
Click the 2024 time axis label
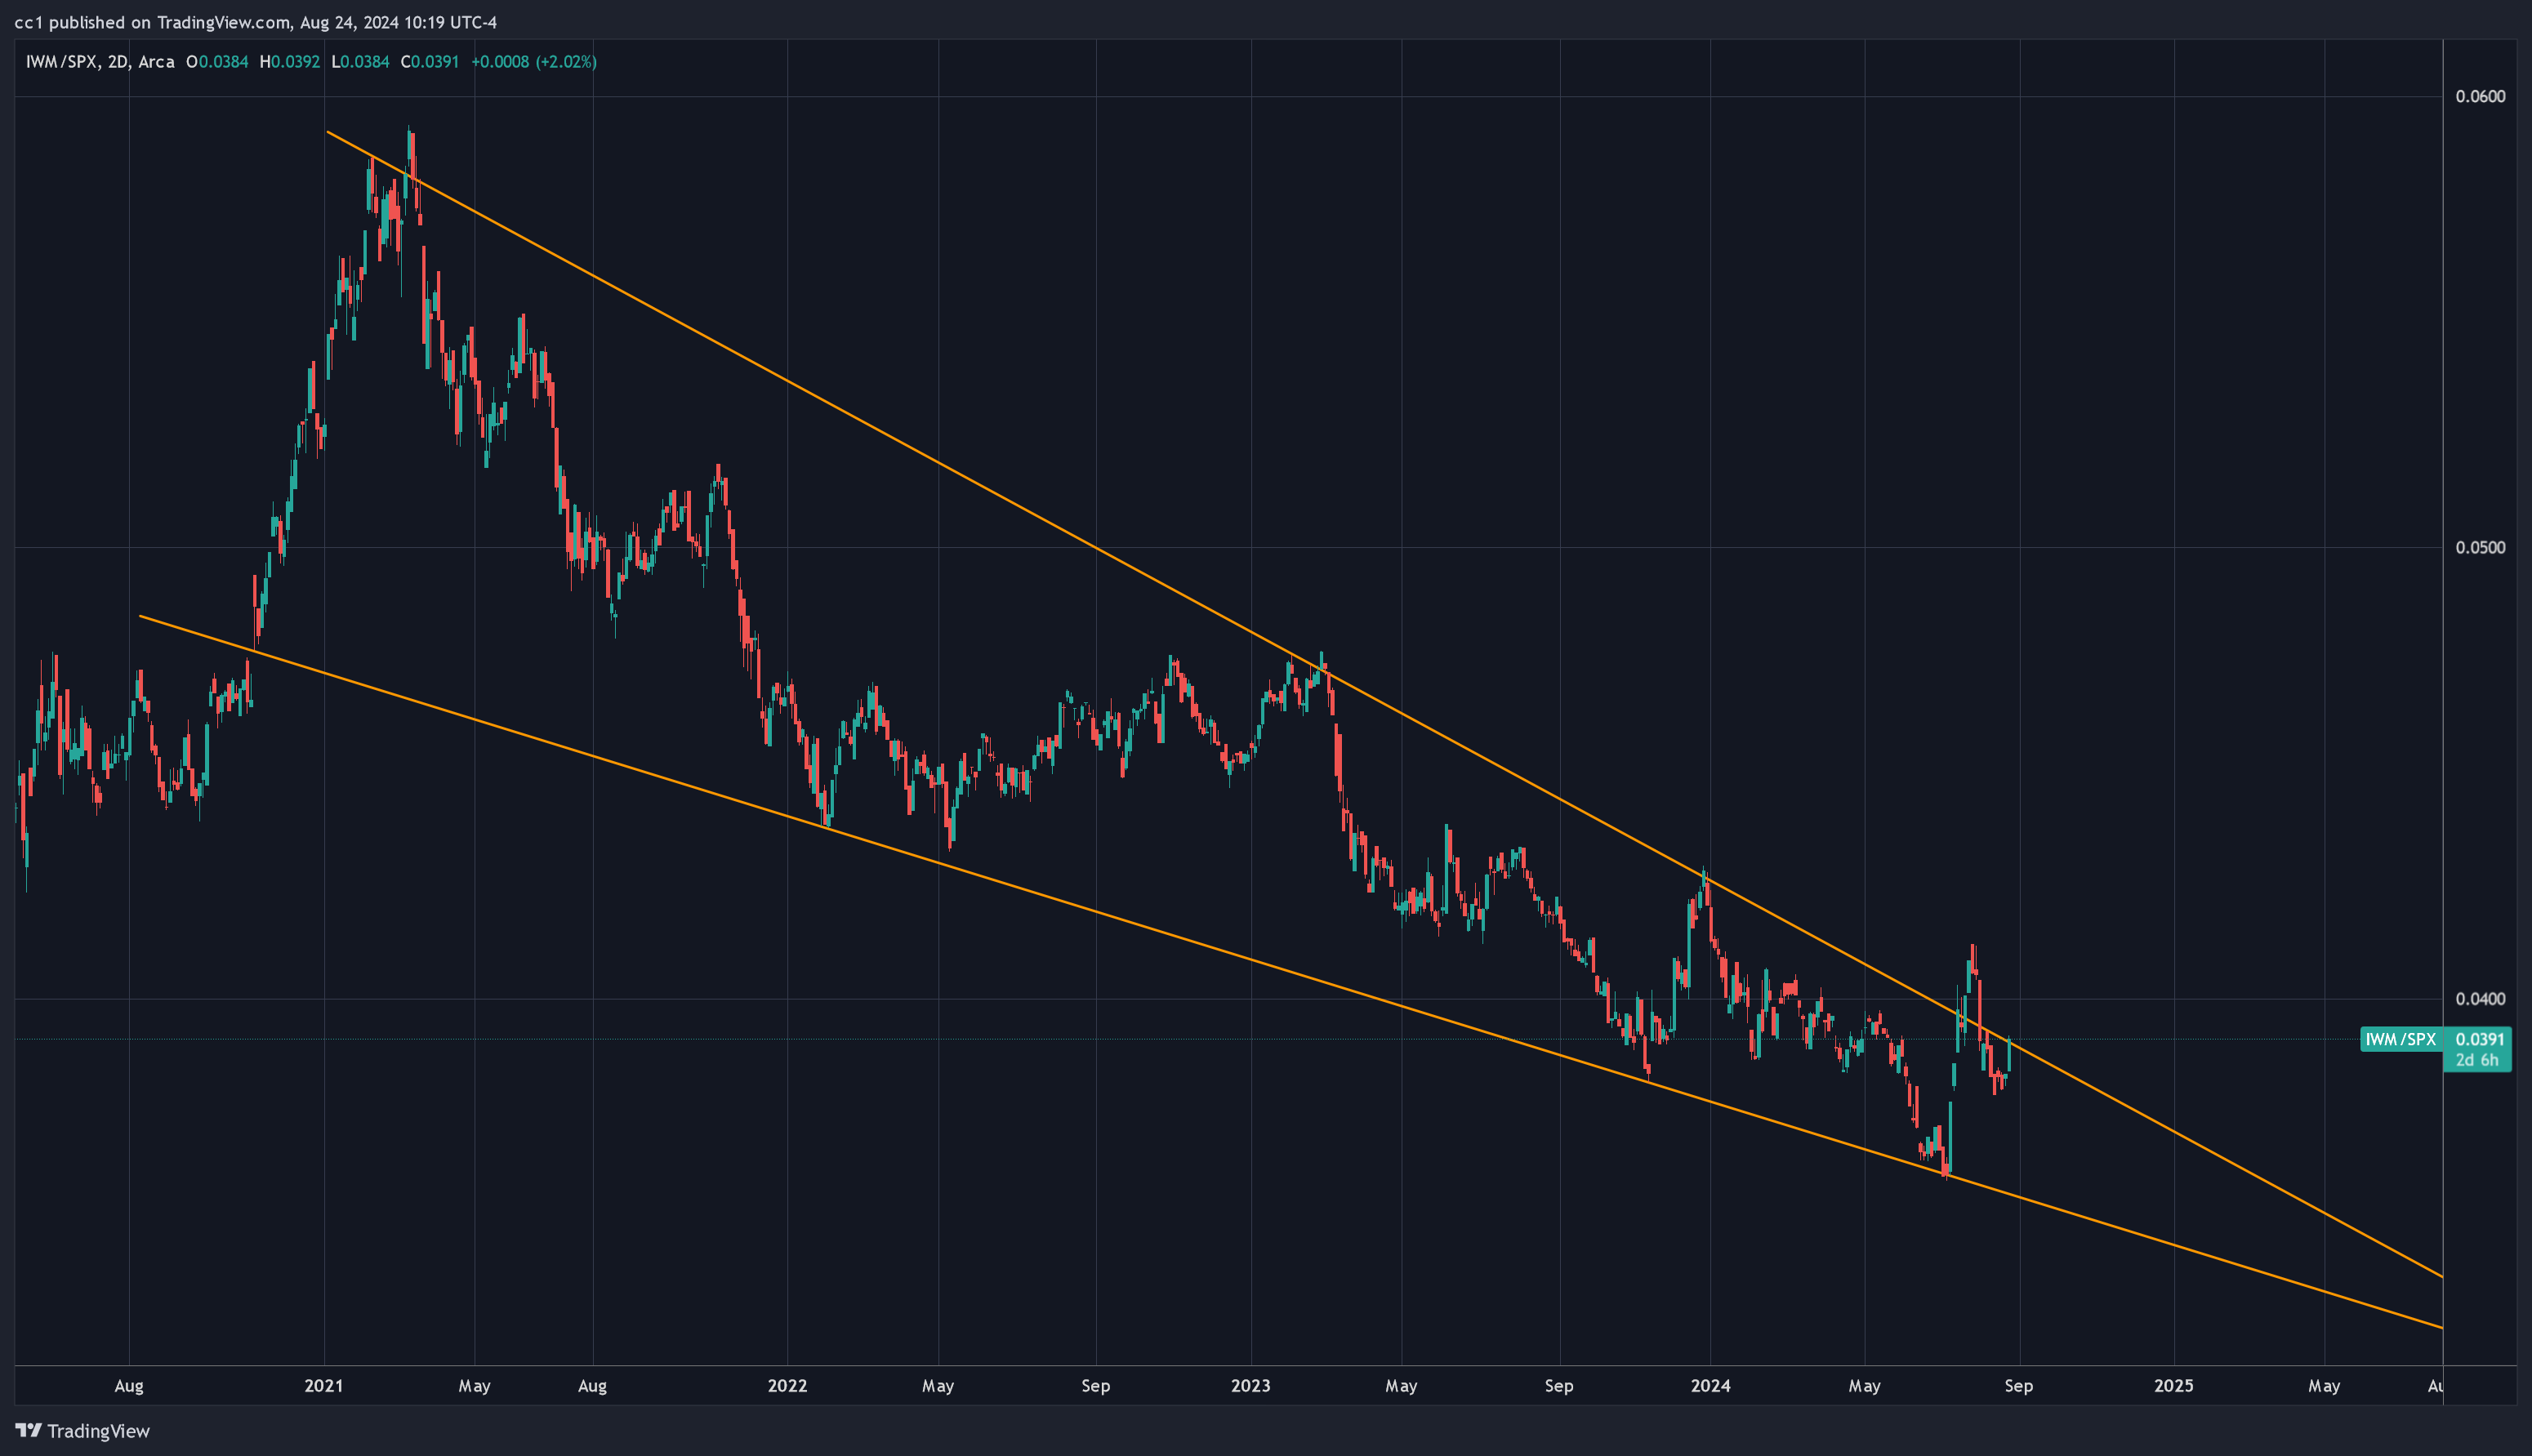click(1710, 1386)
